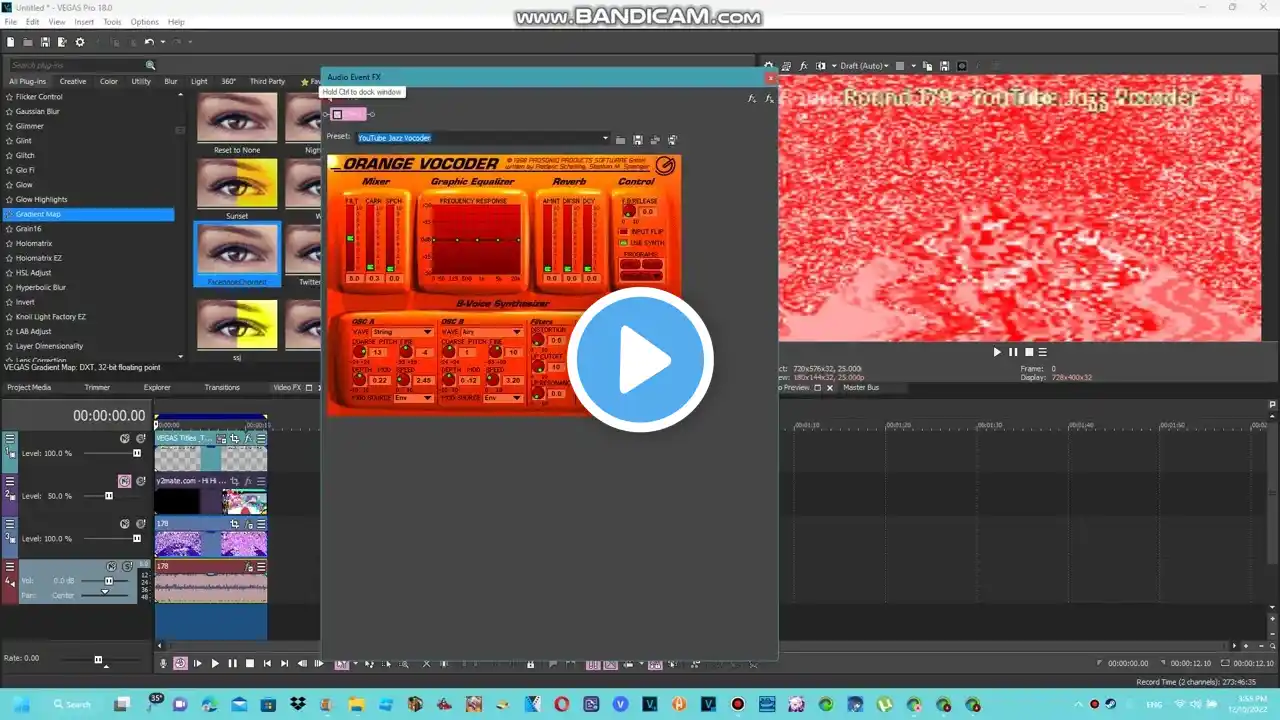Click the big blue play overlay button

[641, 360]
